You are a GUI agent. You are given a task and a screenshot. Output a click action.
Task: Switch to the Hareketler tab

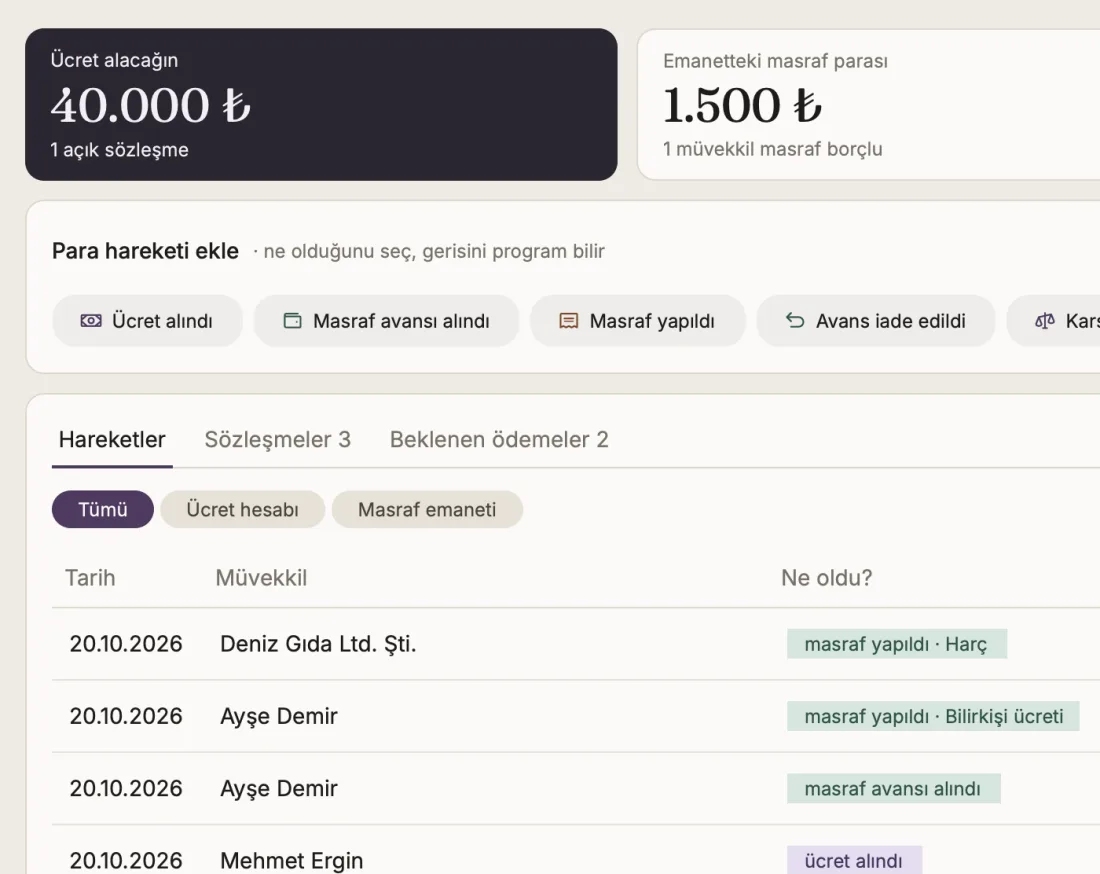(112, 440)
